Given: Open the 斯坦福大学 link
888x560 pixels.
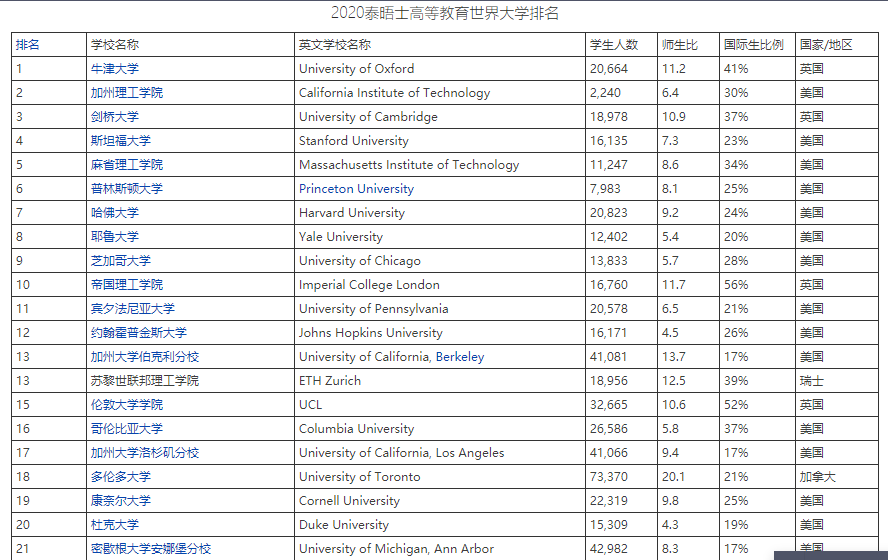Looking at the screenshot, I should coord(121,140).
